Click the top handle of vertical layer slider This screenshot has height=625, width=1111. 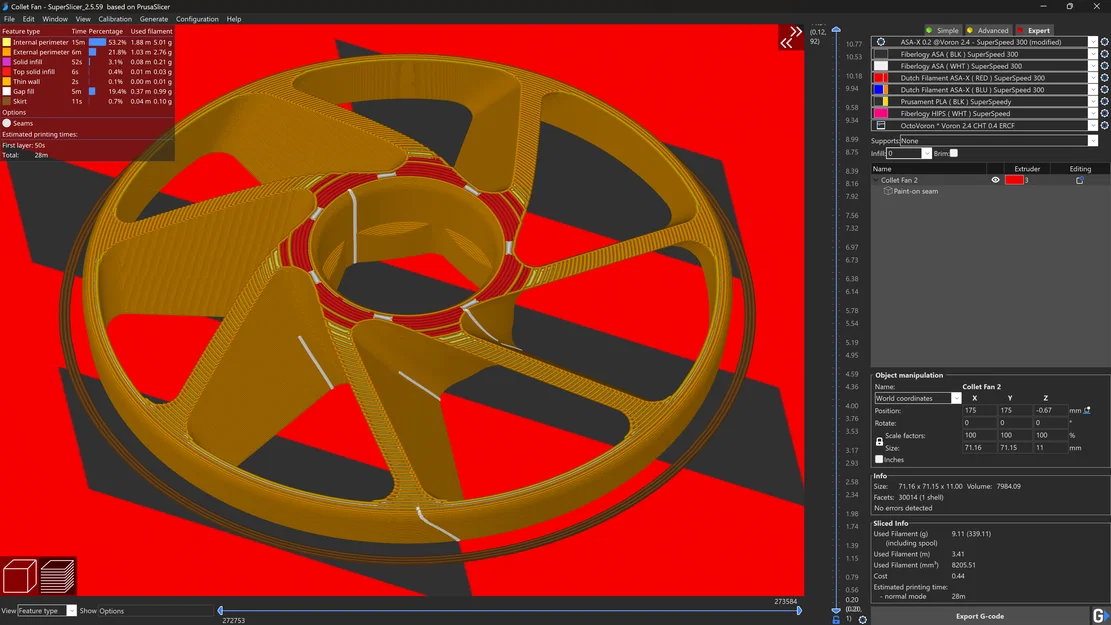click(x=836, y=30)
